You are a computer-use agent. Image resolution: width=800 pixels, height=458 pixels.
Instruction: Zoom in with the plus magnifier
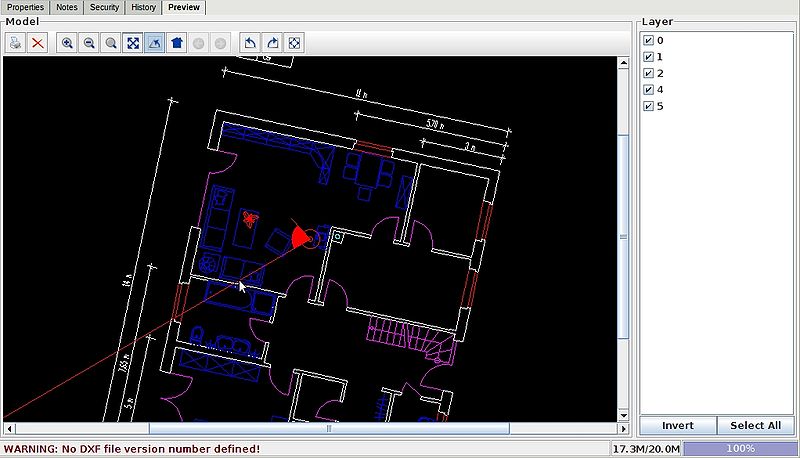pyautogui.click(x=67, y=43)
